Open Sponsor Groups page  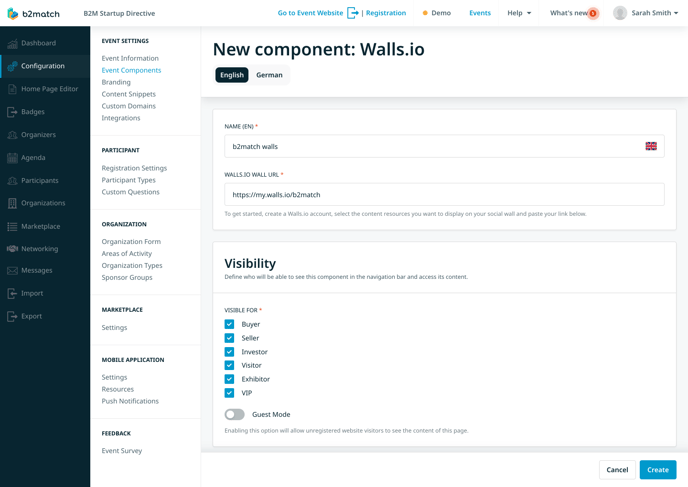click(127, 277)
